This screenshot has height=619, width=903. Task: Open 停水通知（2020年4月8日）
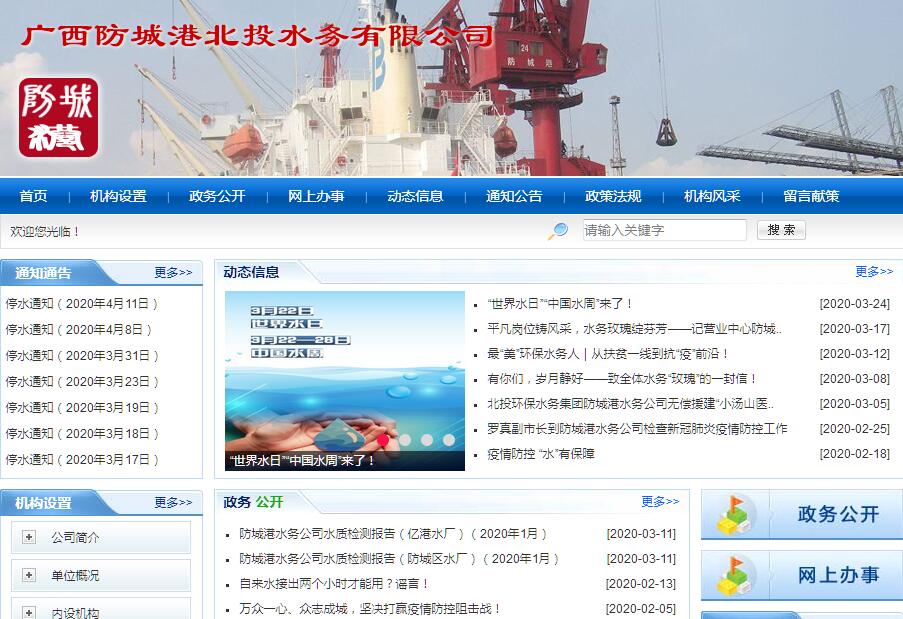click(79, 329)
